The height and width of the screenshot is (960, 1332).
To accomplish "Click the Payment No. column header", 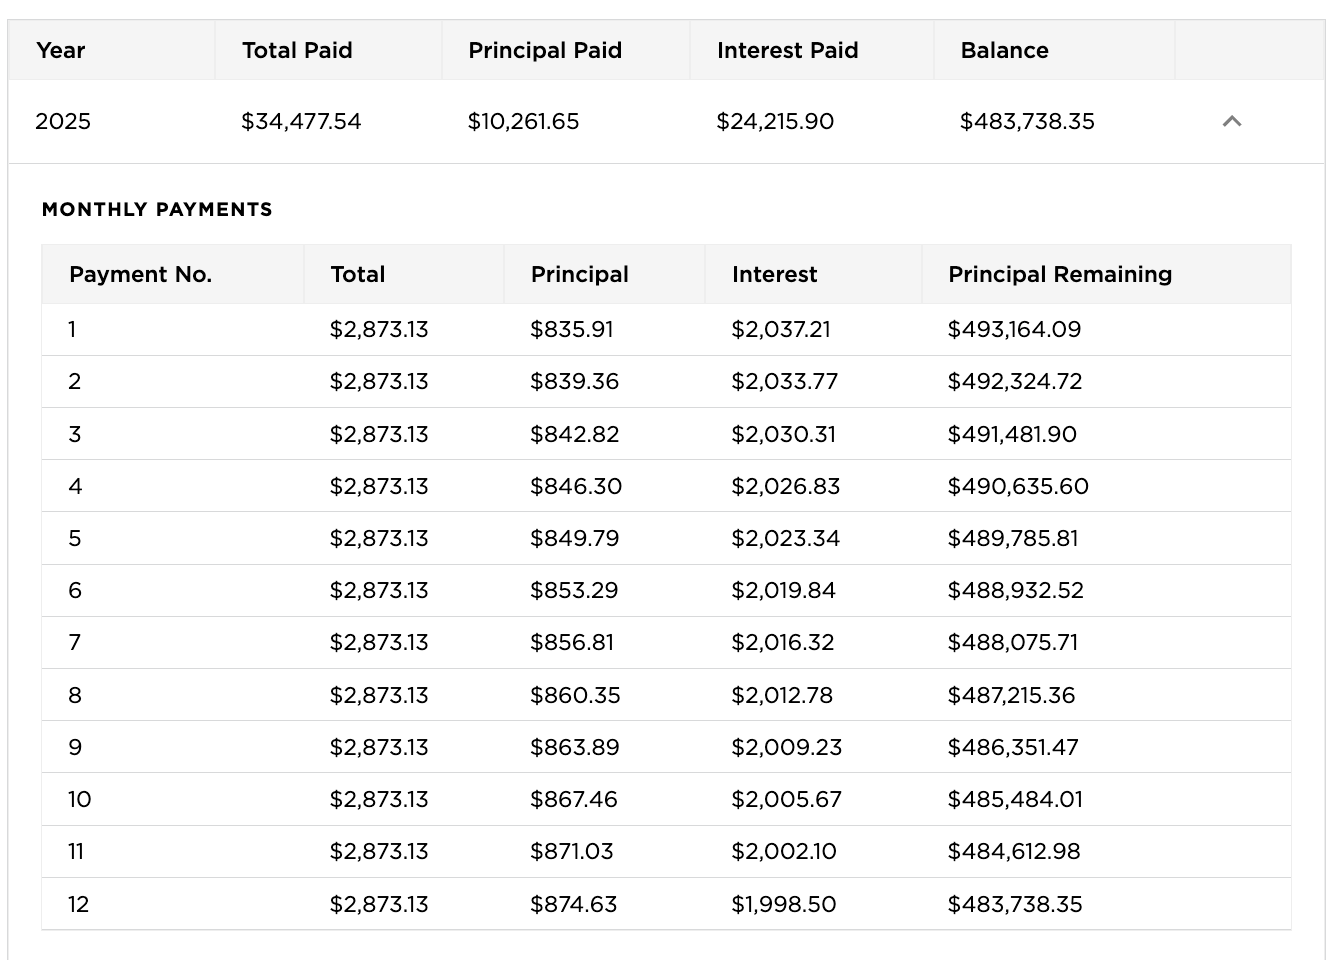I will (139, 274).
